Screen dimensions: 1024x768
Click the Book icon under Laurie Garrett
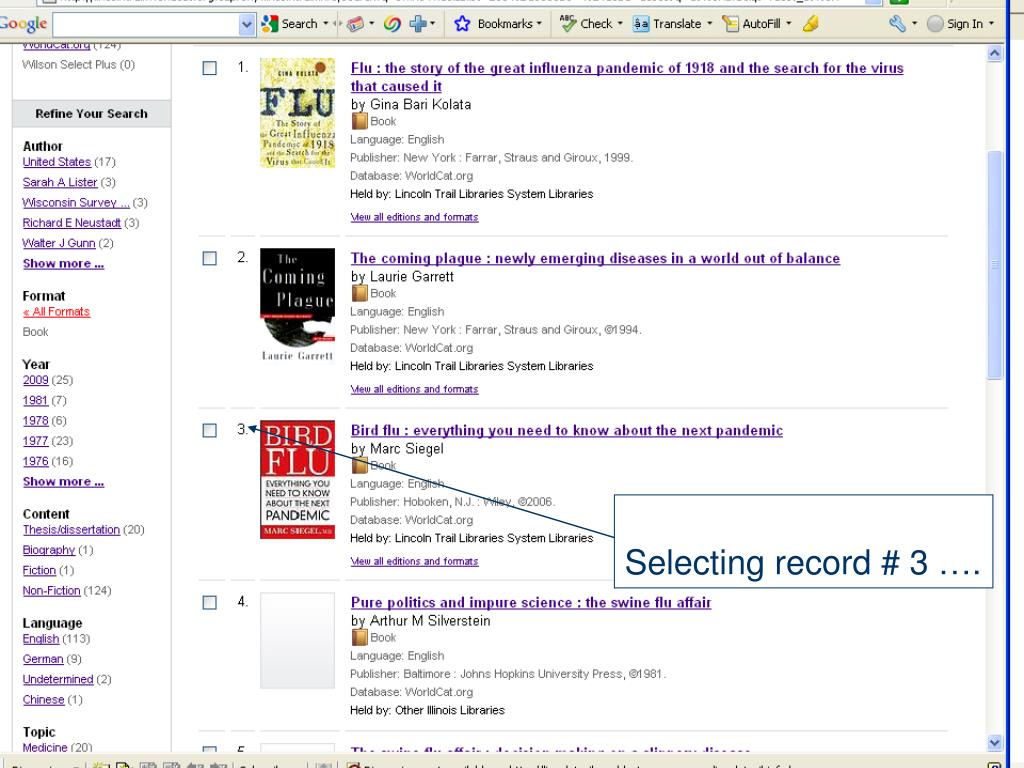(x=359, y=293)
